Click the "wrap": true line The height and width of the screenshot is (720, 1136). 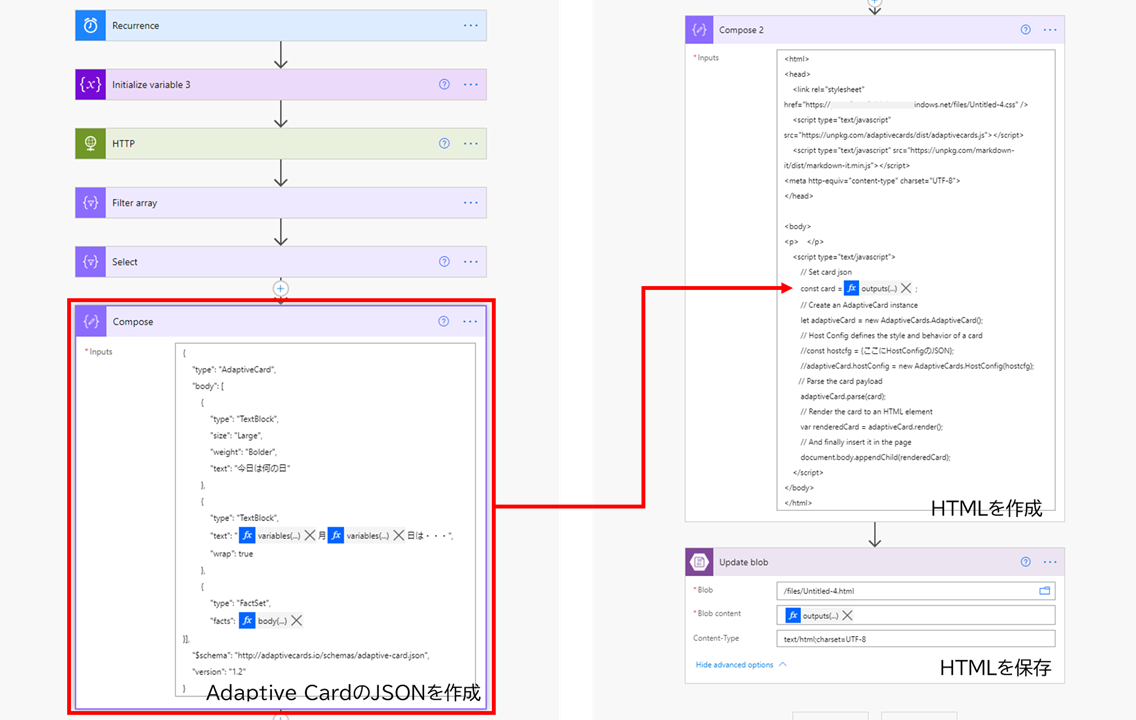[x=231, y=553]
